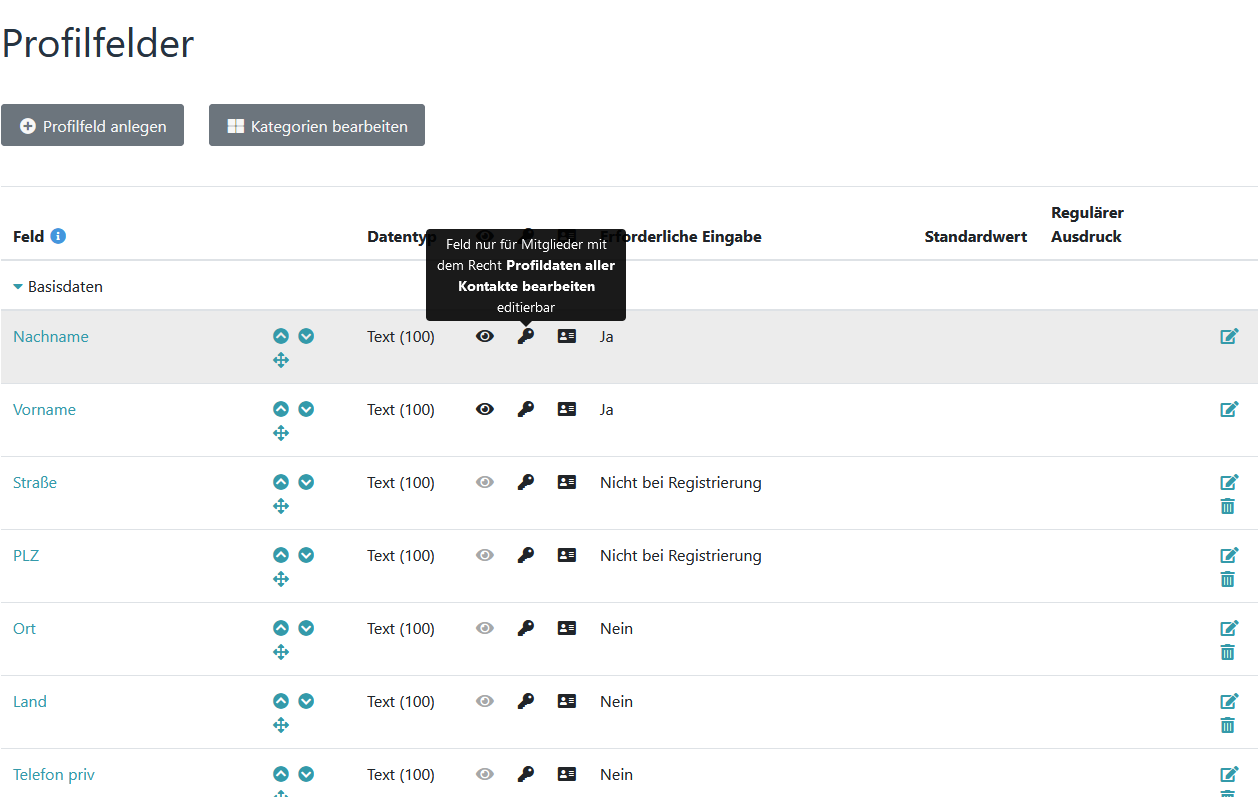Viewport: 1258px width, 797px height.
Task: Move Straße field down
Action: (306, 482)
